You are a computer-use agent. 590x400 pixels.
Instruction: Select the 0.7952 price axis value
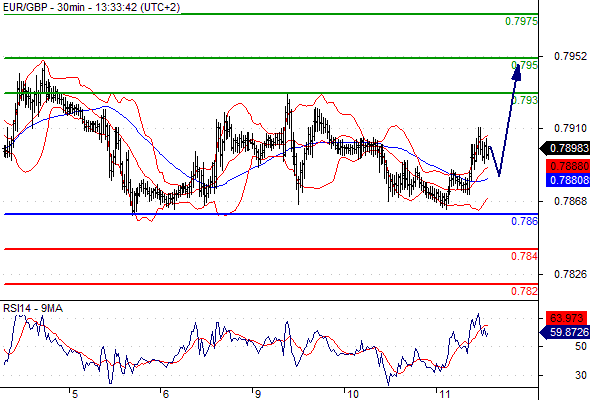[x=570, y=56]
